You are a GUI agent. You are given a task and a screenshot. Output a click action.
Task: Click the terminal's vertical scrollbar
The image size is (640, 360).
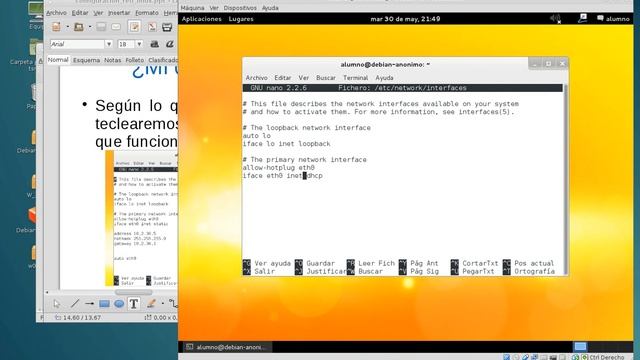[565, 180]
